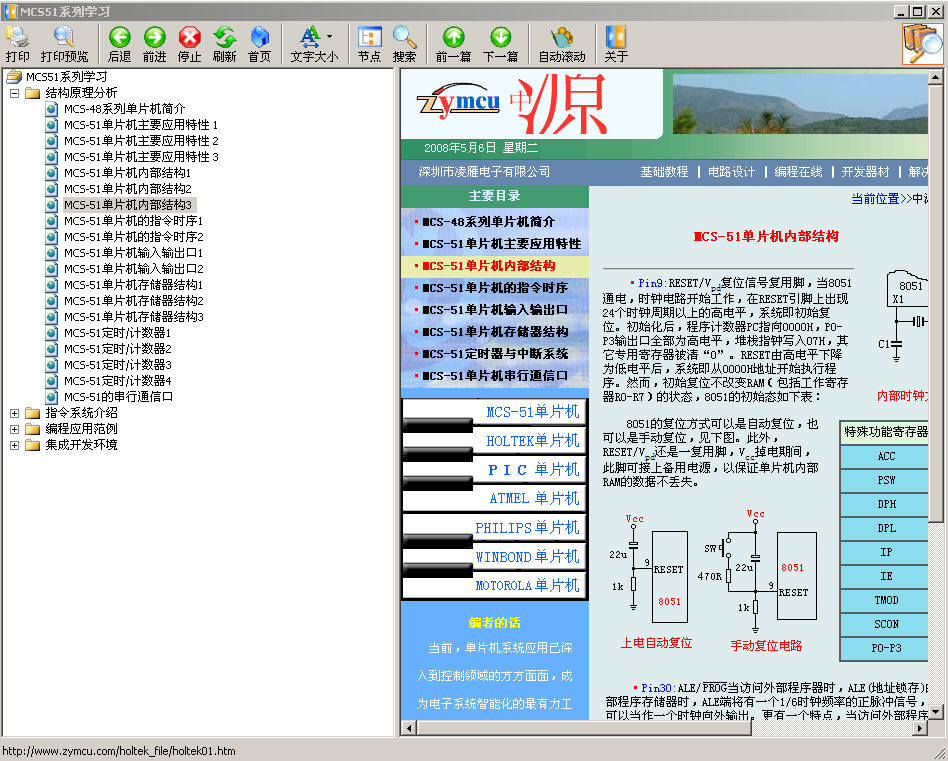Open MCS-51的串行通信口 page
948x761 pixels.
[118, 397]
